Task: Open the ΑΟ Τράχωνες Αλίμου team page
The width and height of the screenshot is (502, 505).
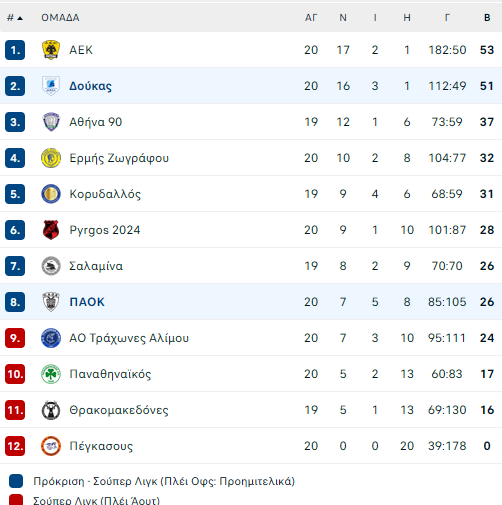Action: (129, 338)
